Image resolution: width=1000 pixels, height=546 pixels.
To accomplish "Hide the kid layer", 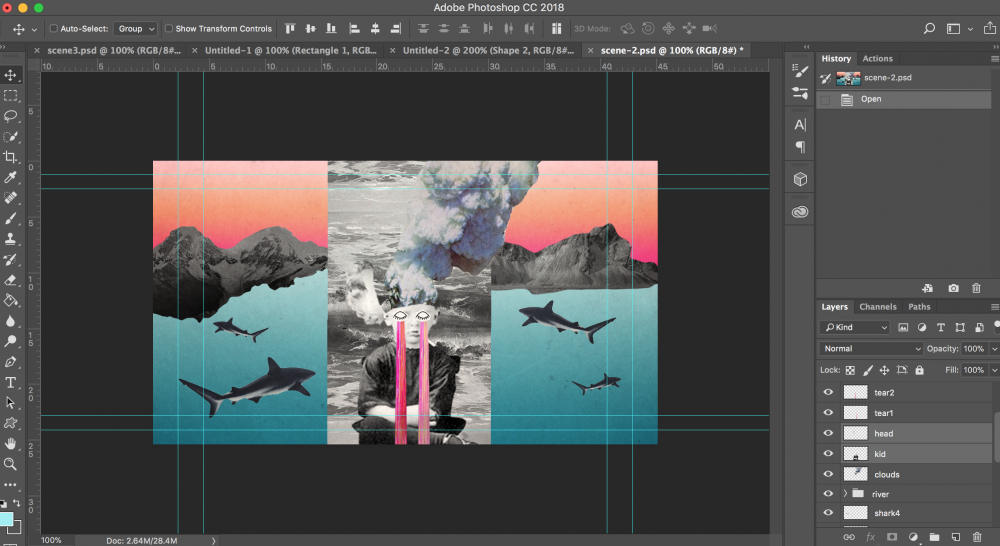I will pos(828,454).
